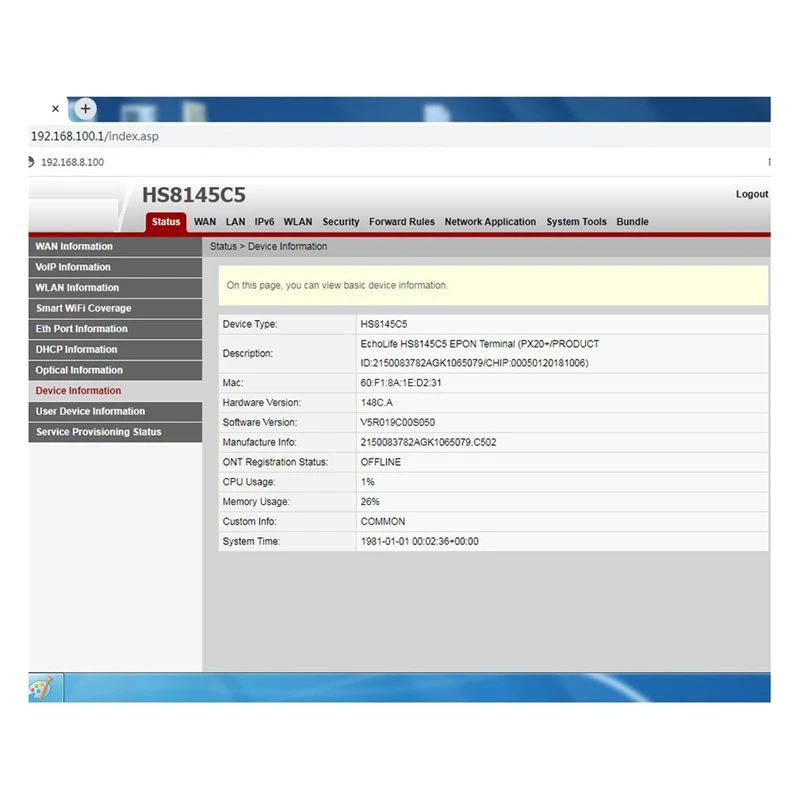Go to the IPv6 tab
Viewport: 800px width, 800px height.
(264, 222)
